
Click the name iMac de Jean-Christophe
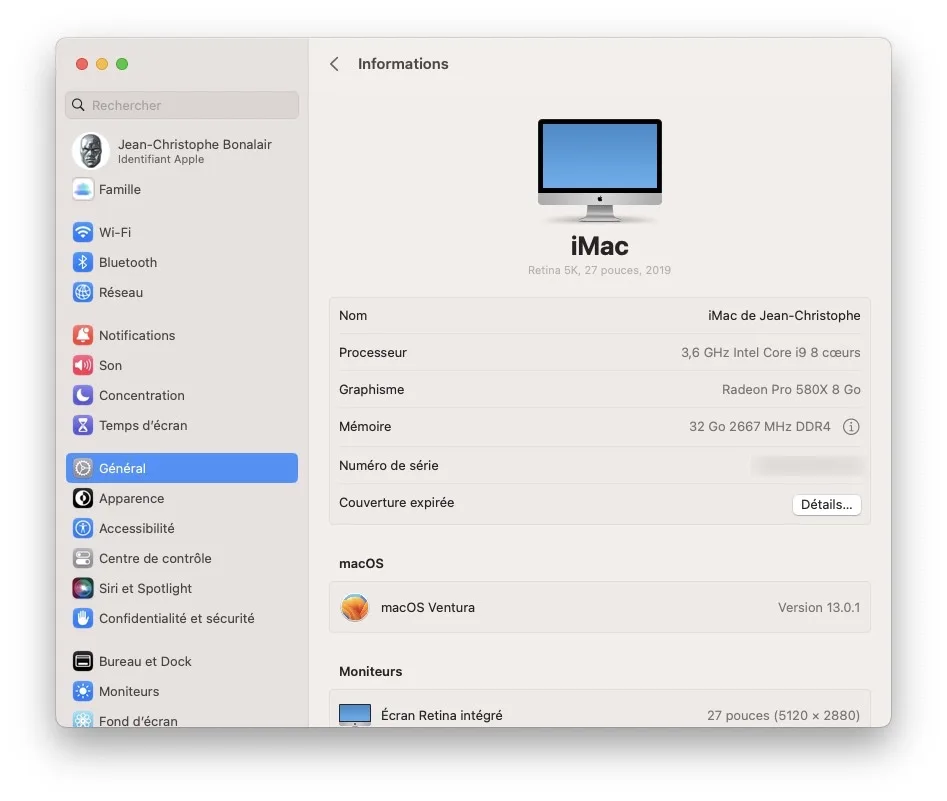[x=784, y=315]
